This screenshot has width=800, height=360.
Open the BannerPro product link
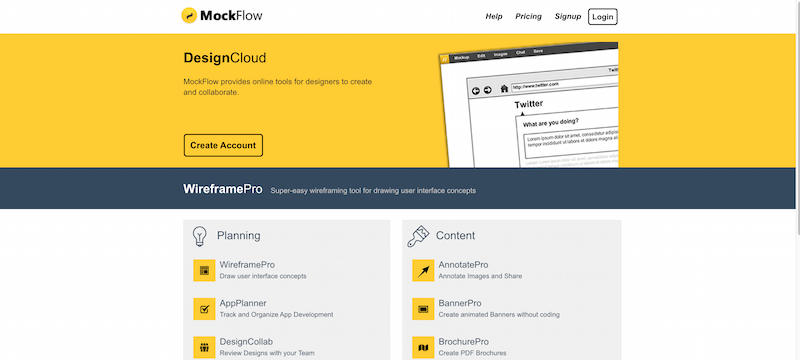pyautogui.click(x=460, y=303)
